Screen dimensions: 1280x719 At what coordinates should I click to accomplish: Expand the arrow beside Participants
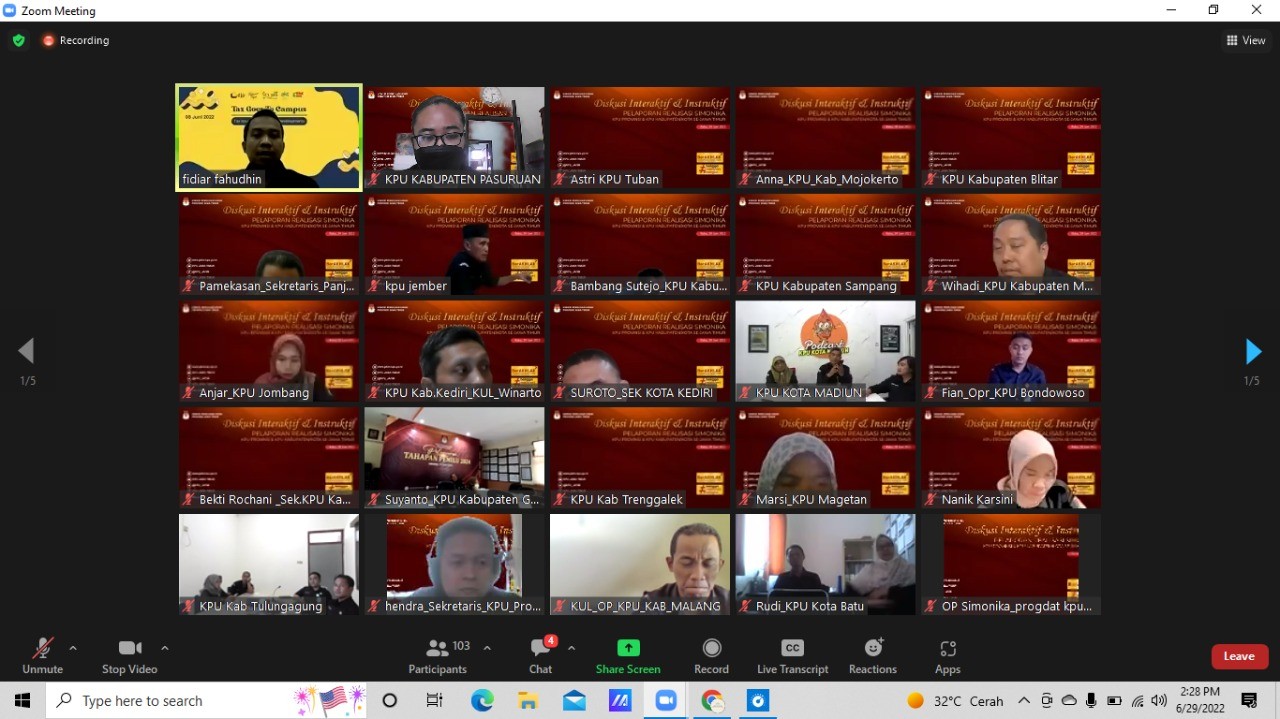tap(487, 648)
